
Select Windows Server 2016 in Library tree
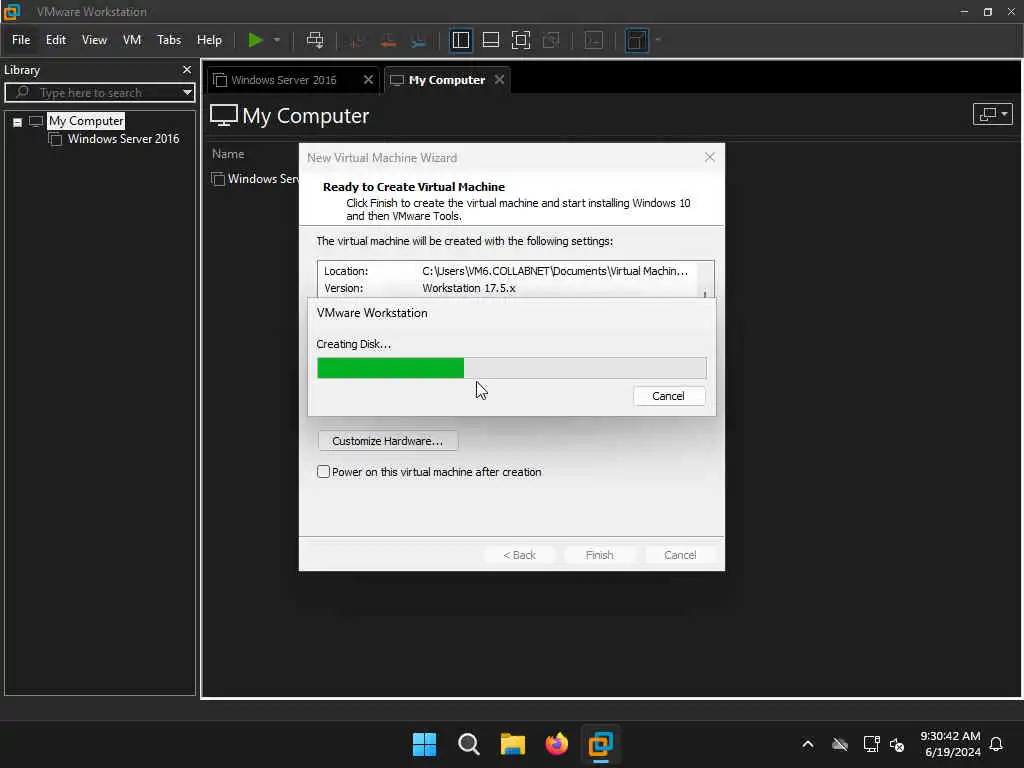coord(123,138)
